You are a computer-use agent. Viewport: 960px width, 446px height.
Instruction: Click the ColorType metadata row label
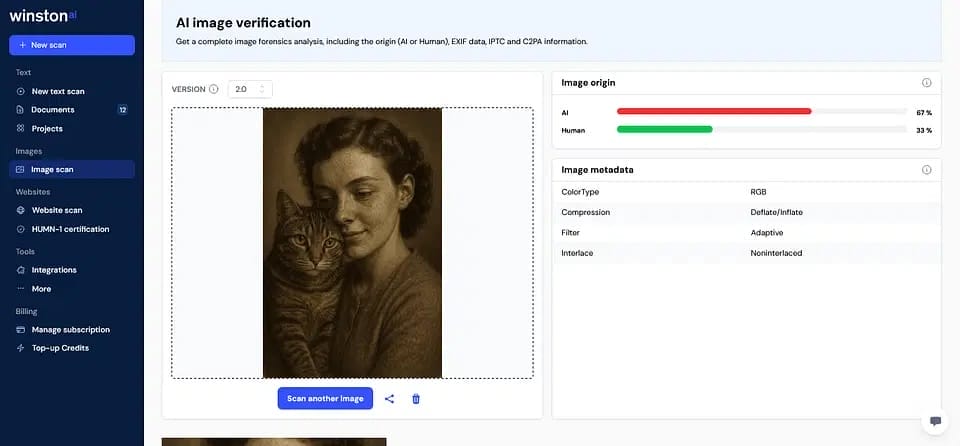pyautogui.click(x=580, y=192)
